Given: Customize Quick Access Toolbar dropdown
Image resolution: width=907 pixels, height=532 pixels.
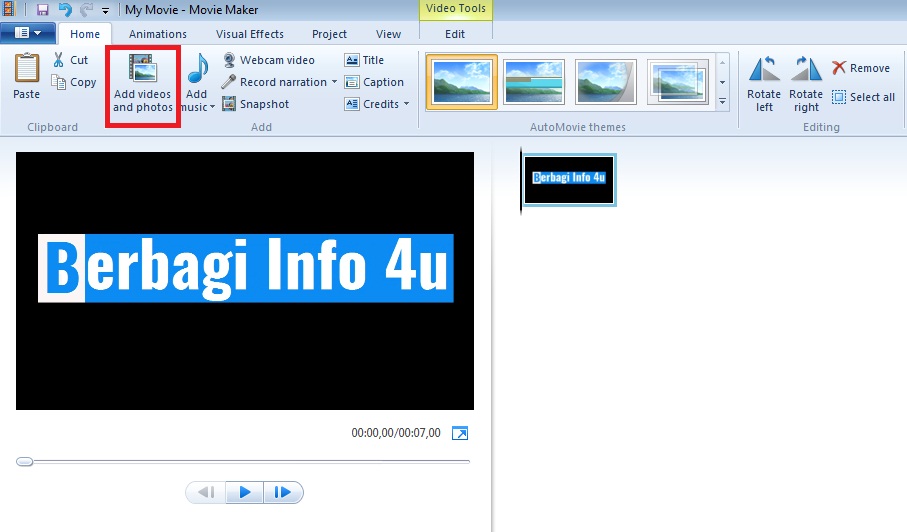Looking at the screenshot, I should (105, 10).
